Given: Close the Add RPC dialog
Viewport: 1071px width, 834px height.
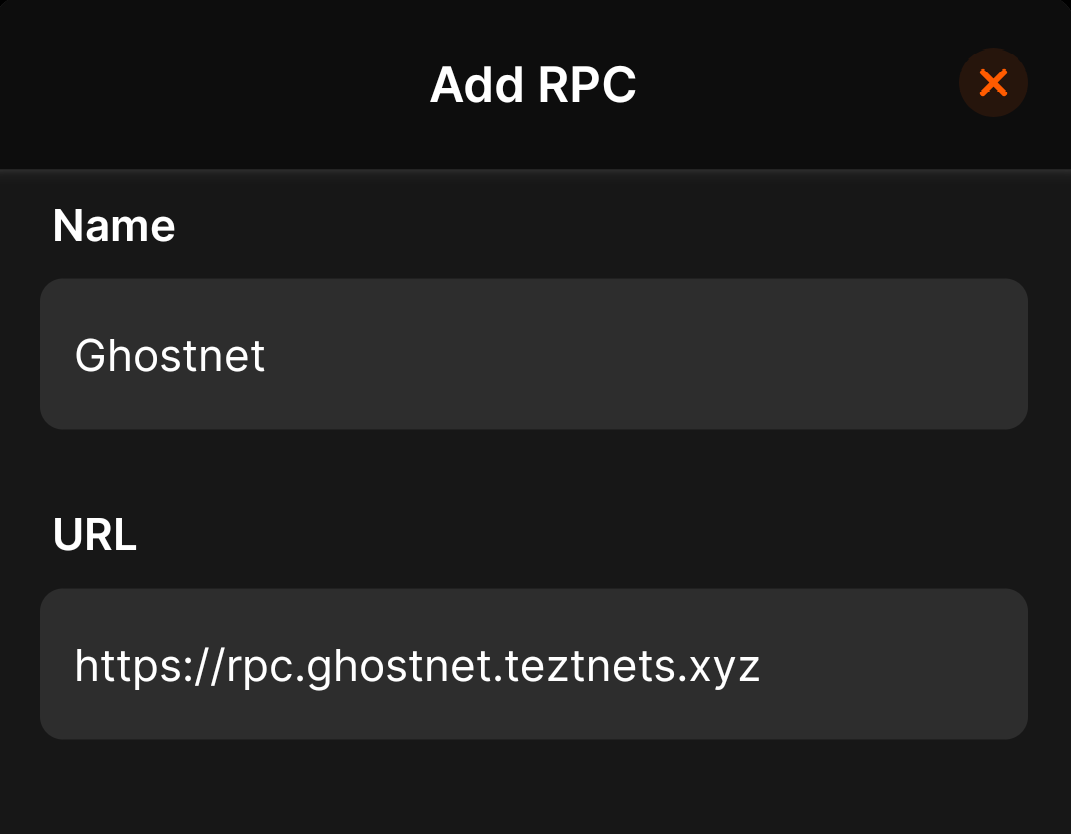Looking at the screenshot, I should pos(993,83).
